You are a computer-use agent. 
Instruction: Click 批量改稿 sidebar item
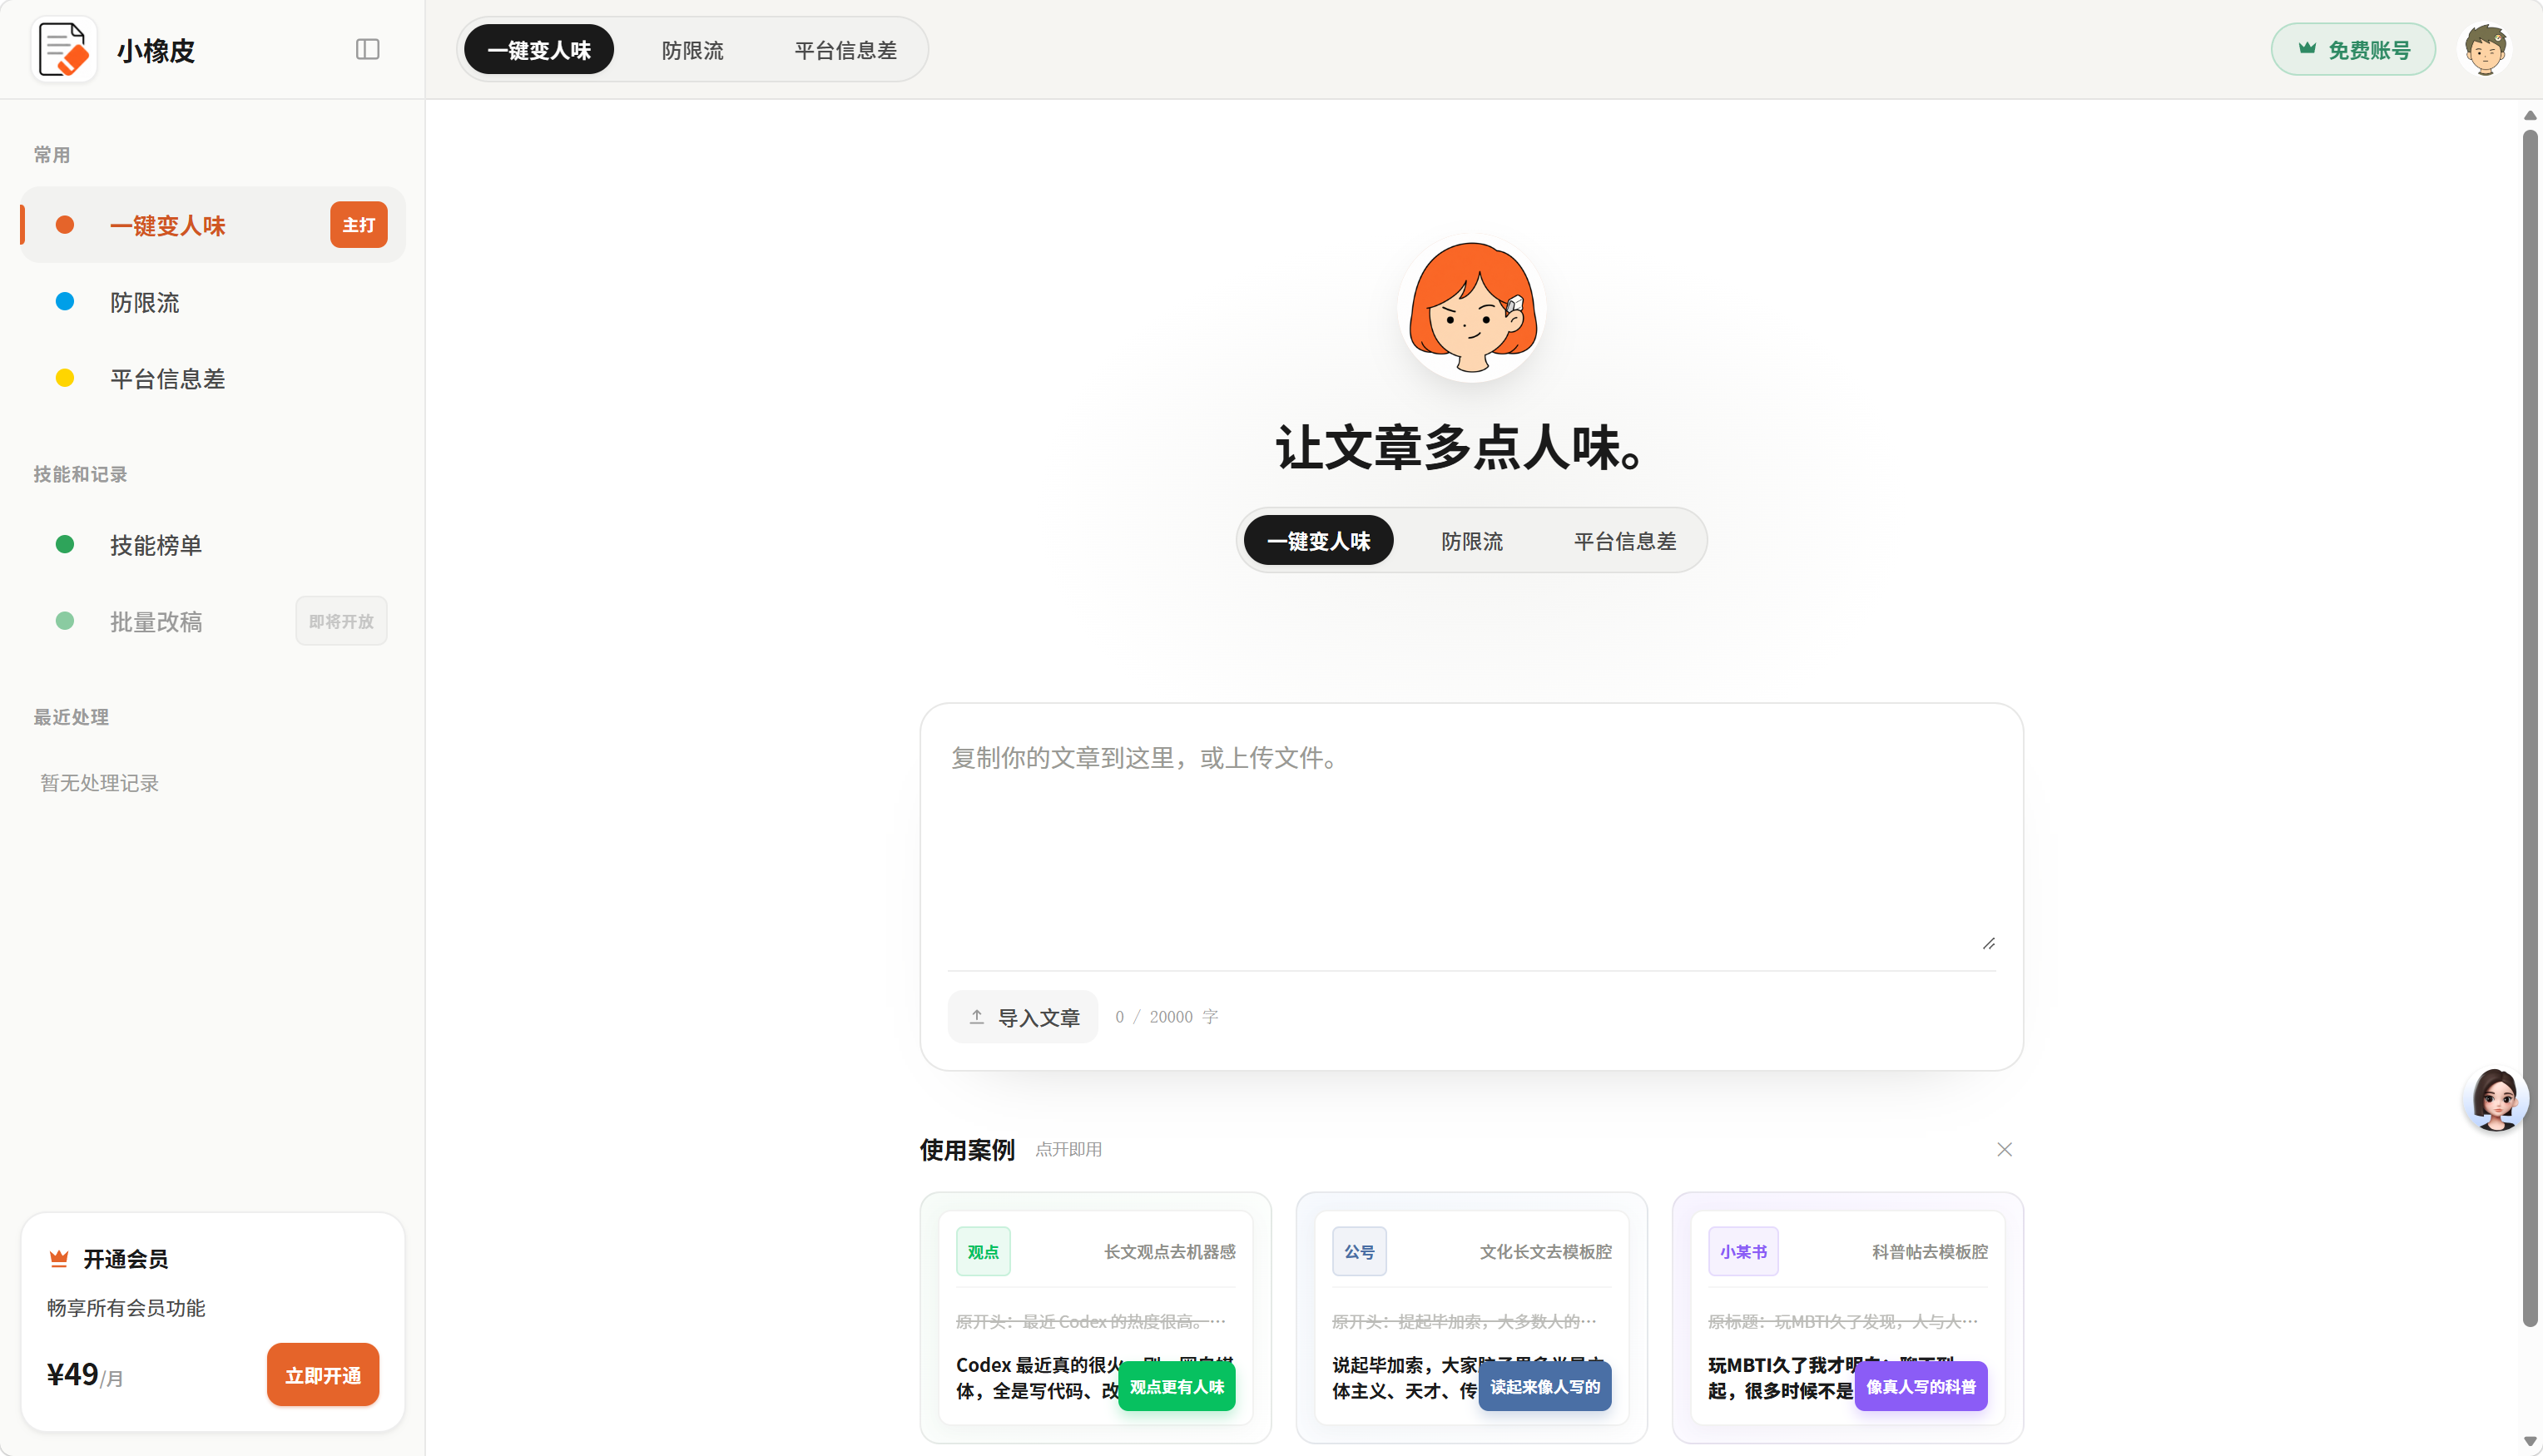213,622
